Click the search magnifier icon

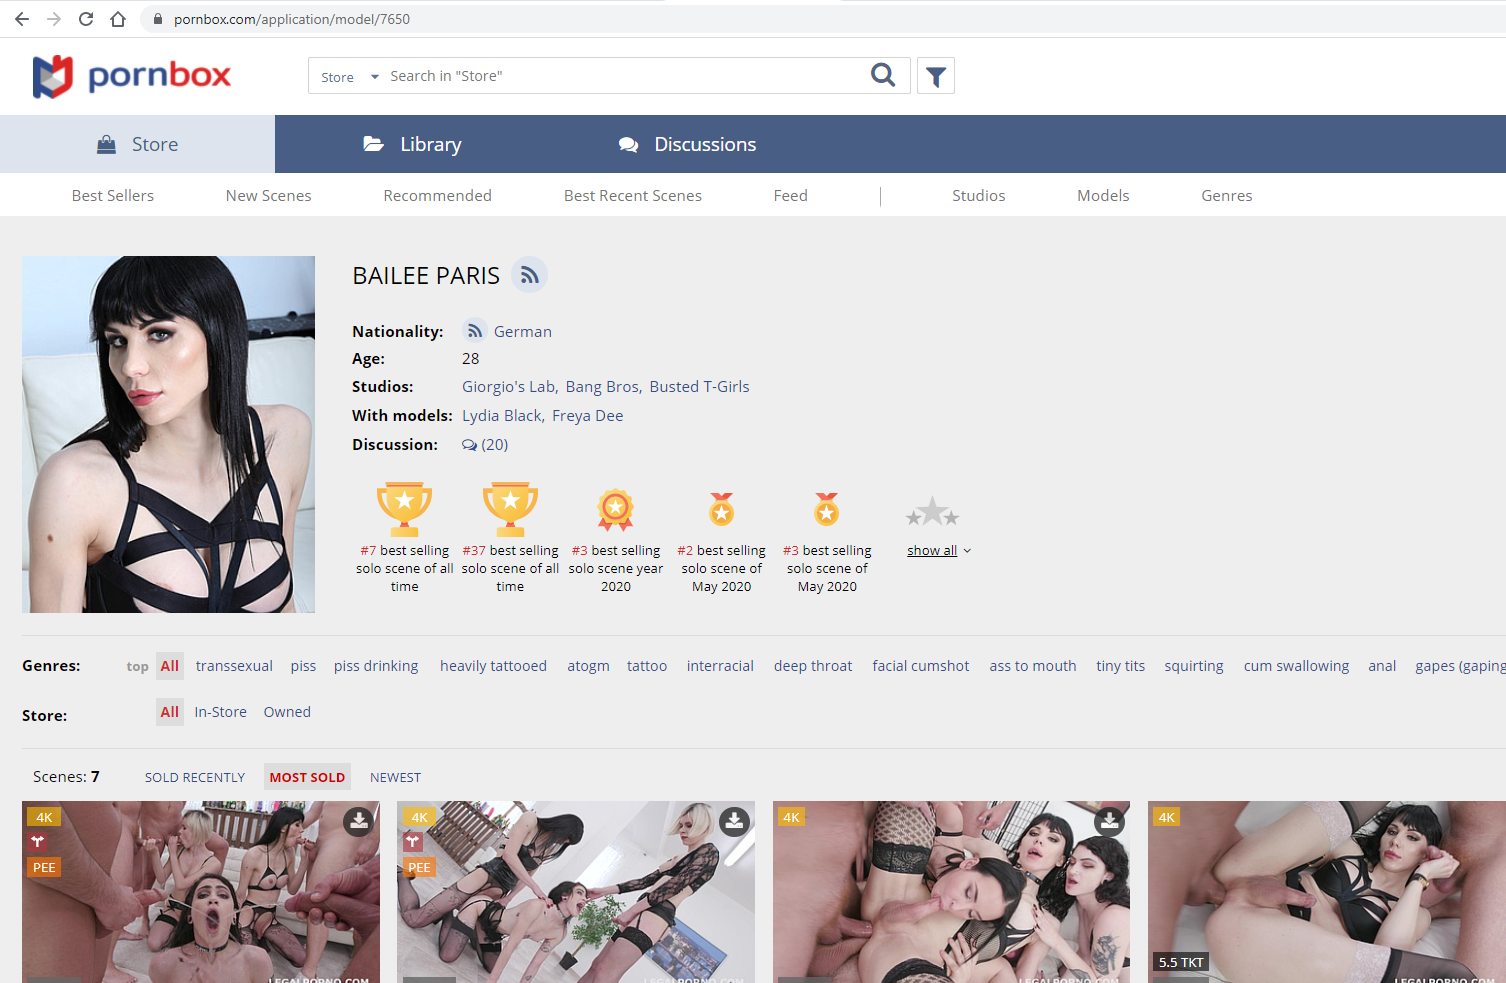click(x=883, y=75)
